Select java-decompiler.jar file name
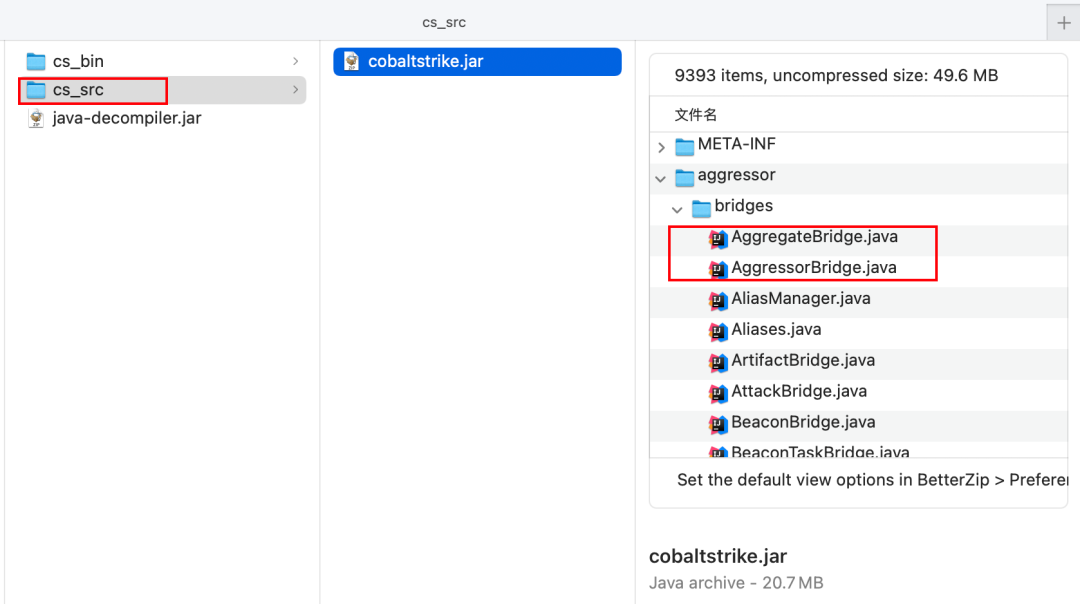The height and width of the screenshot is (604, 1080). point(127,118)
